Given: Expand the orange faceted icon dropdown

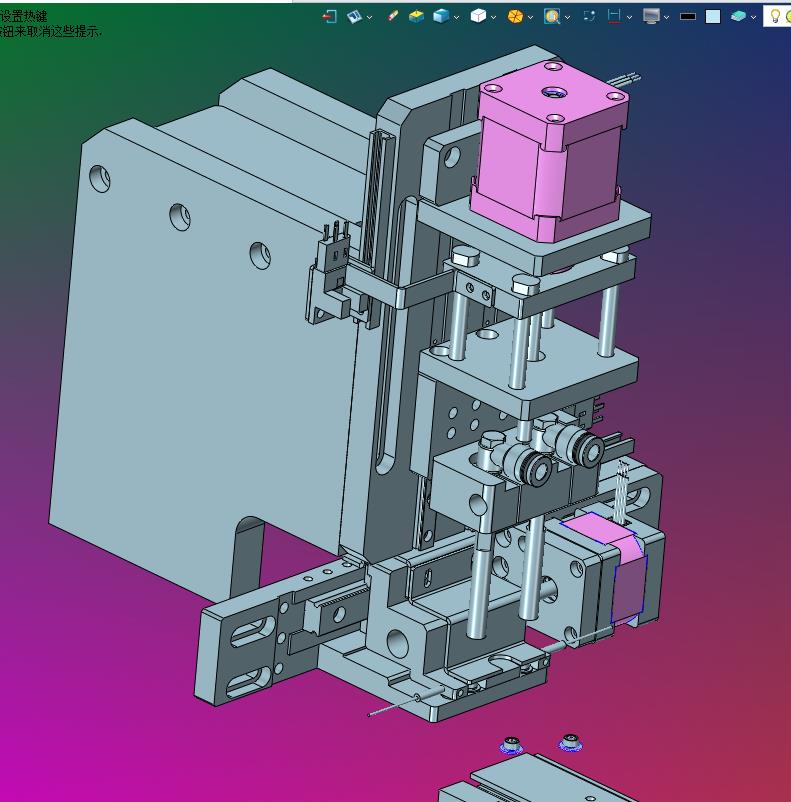Looking at the screenshot, I should point(531,17).
